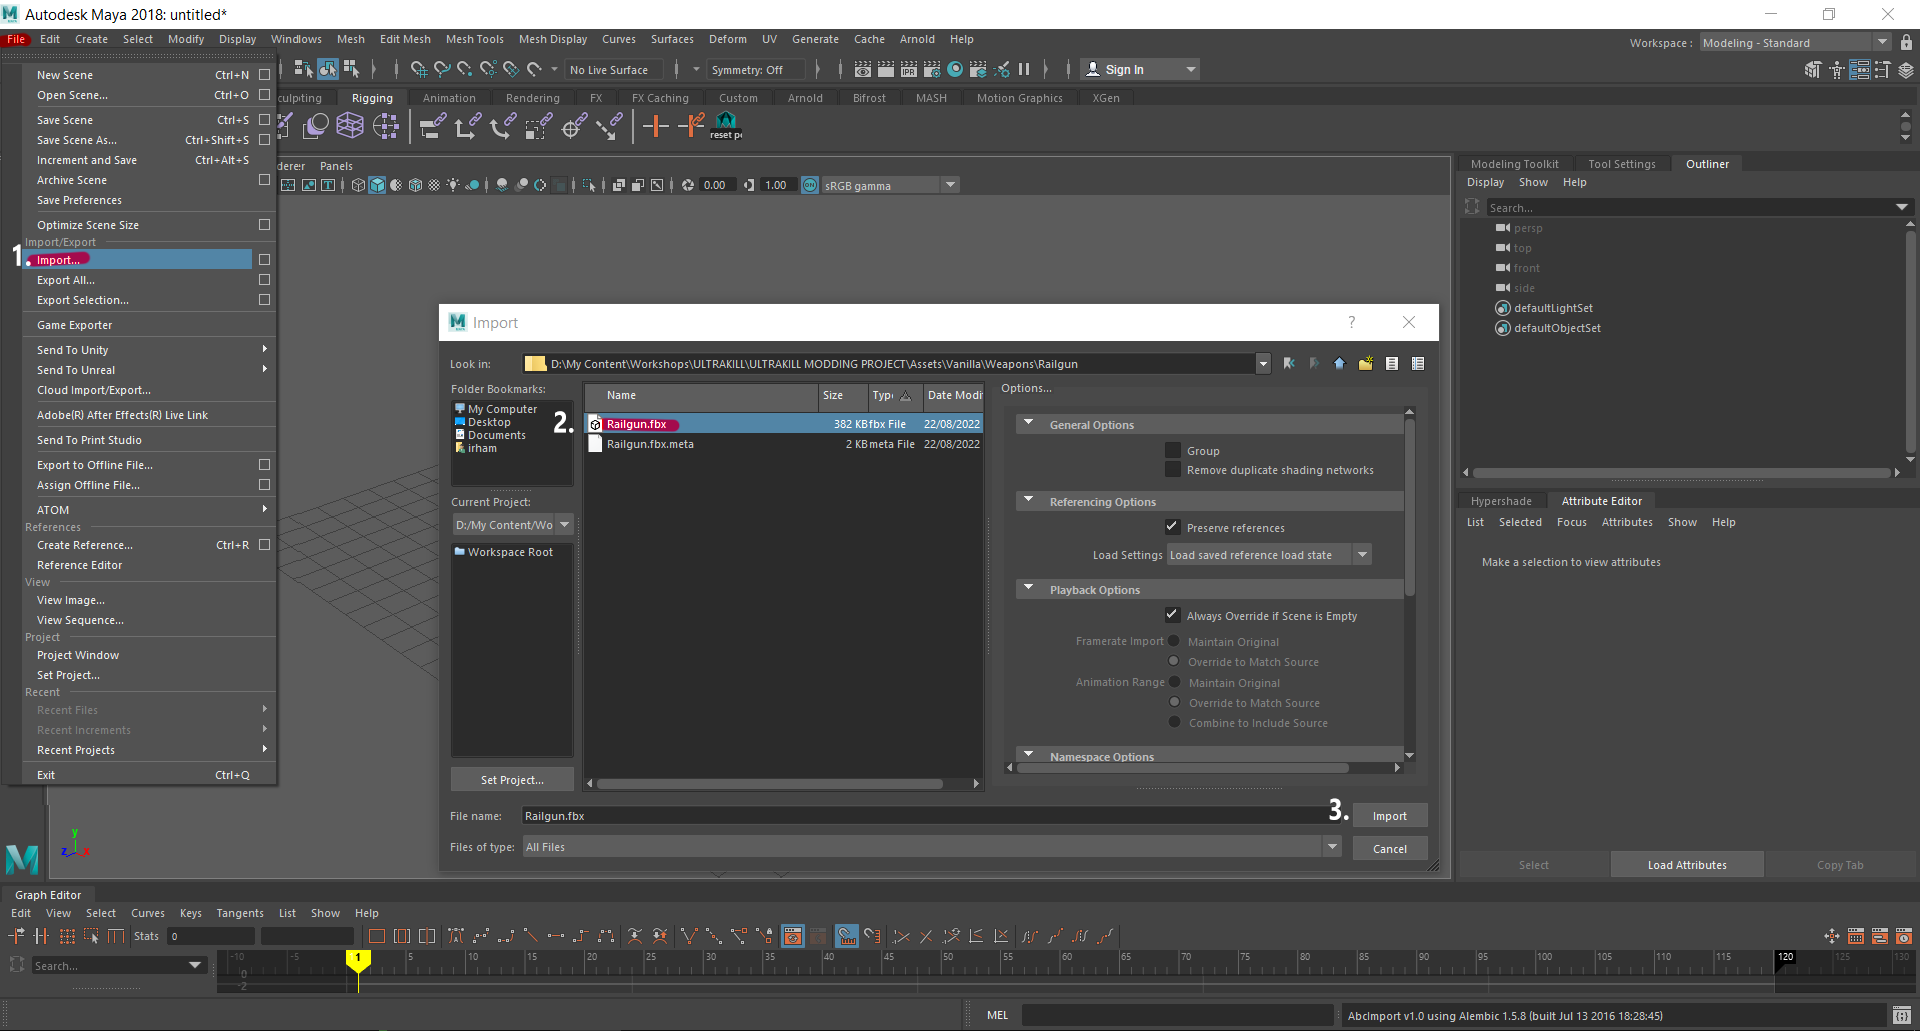
Task: Open render settings clapperboard with gear icon
Action: pos(932,69)
